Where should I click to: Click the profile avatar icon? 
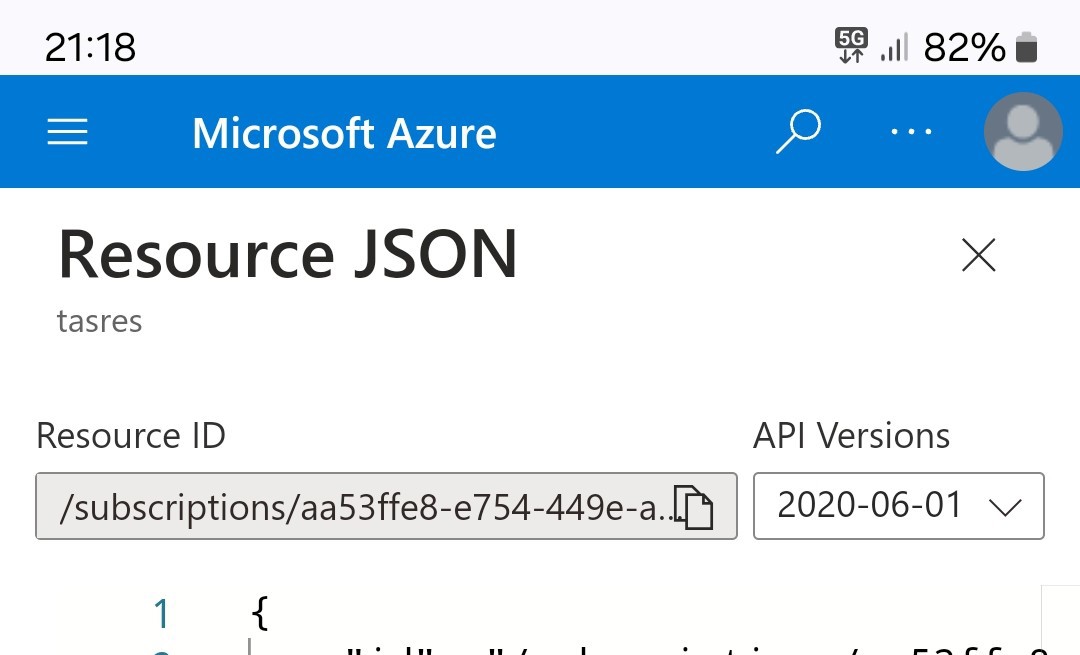click(1023, 131)
